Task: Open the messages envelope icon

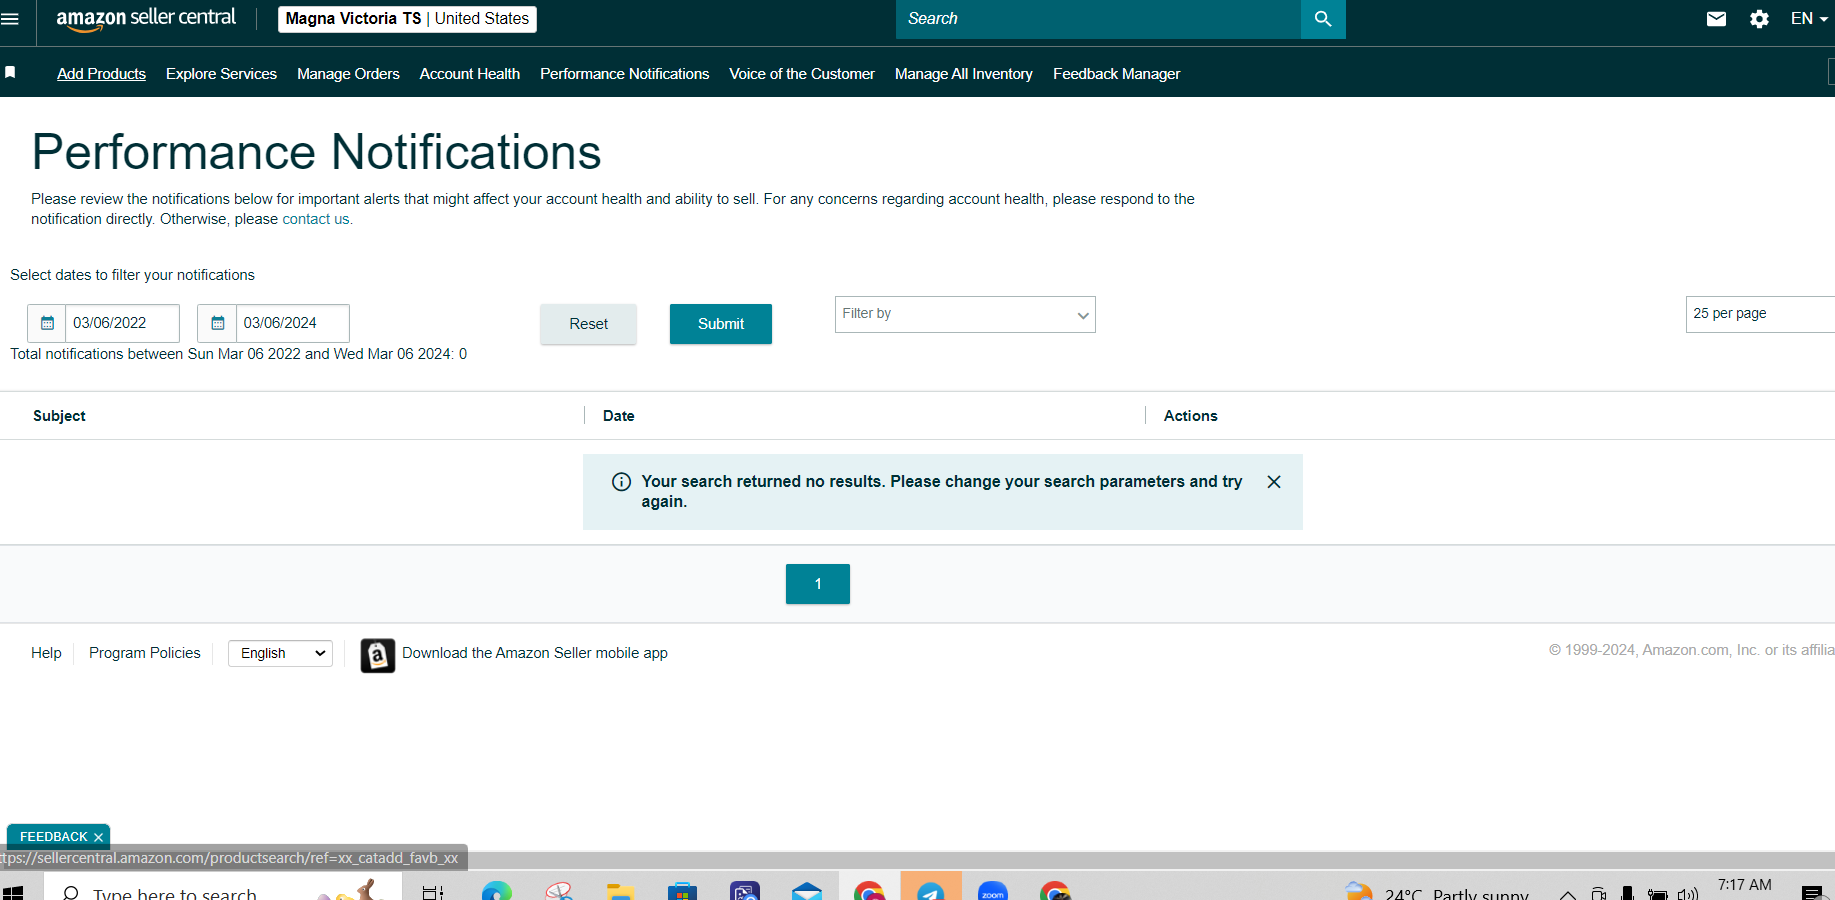Action: 1716,19
